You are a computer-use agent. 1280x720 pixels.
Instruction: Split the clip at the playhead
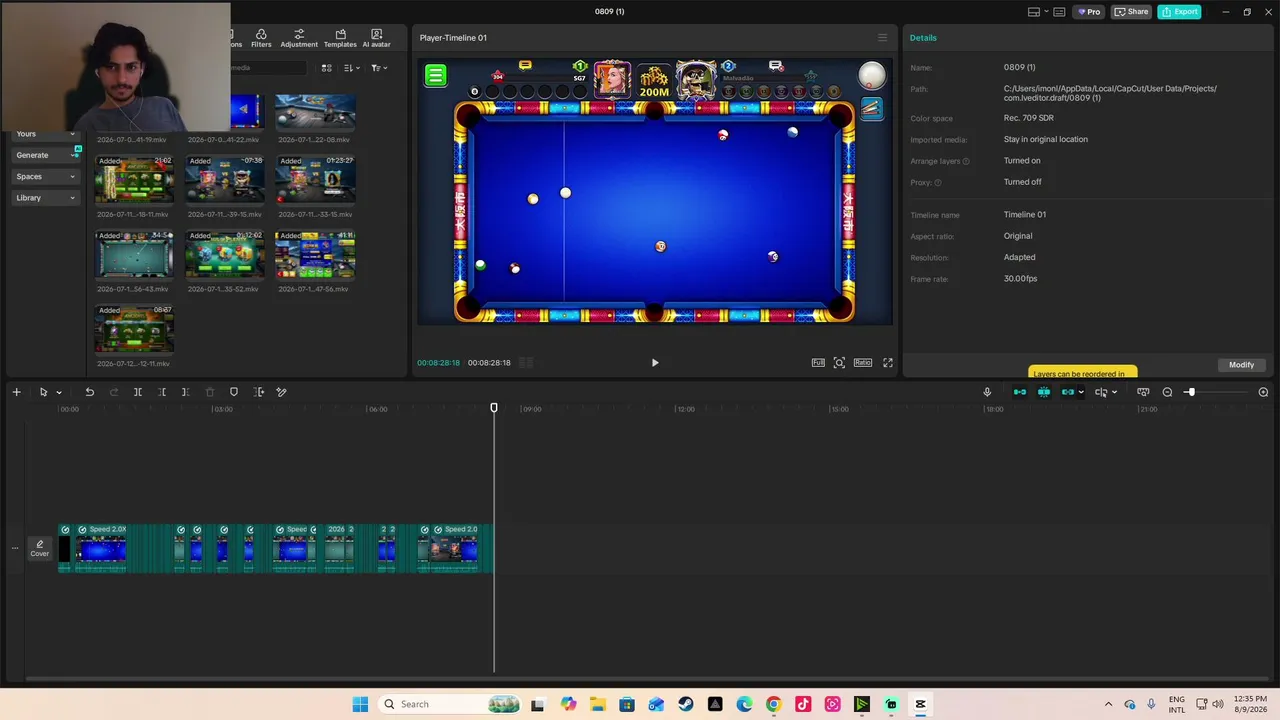tap(138, 392)
